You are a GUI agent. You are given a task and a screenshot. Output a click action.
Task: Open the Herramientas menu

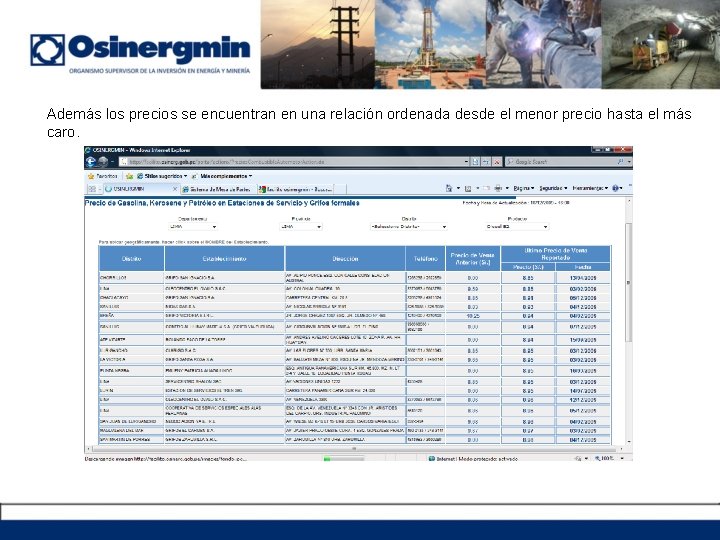590,188
